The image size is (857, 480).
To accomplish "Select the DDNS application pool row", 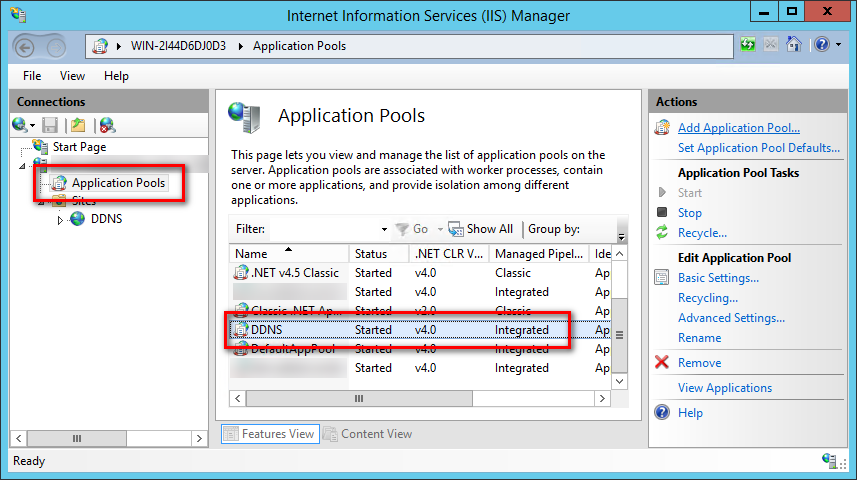I will coord(420,330).
